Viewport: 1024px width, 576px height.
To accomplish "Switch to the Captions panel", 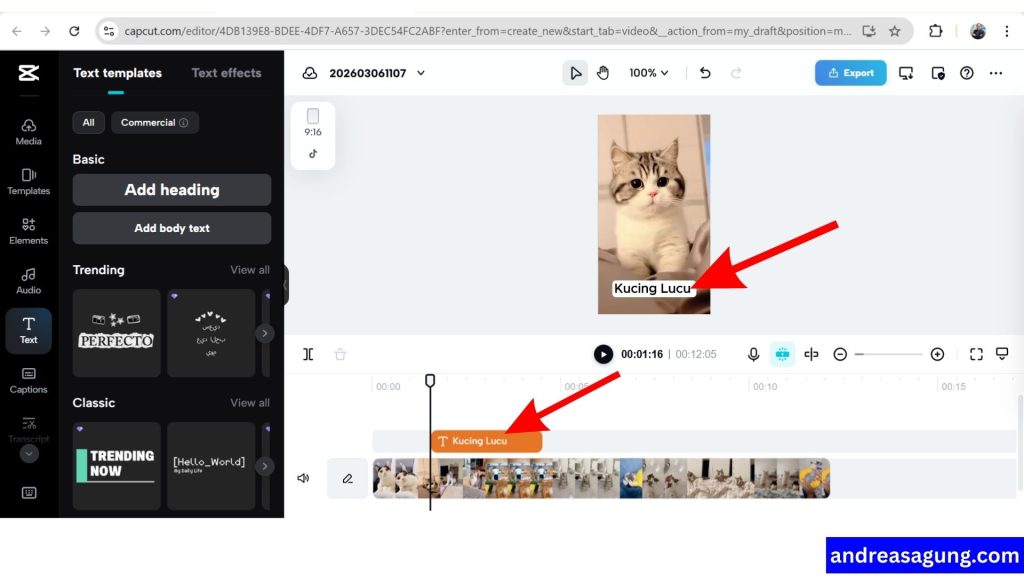I will click(29, 381).
